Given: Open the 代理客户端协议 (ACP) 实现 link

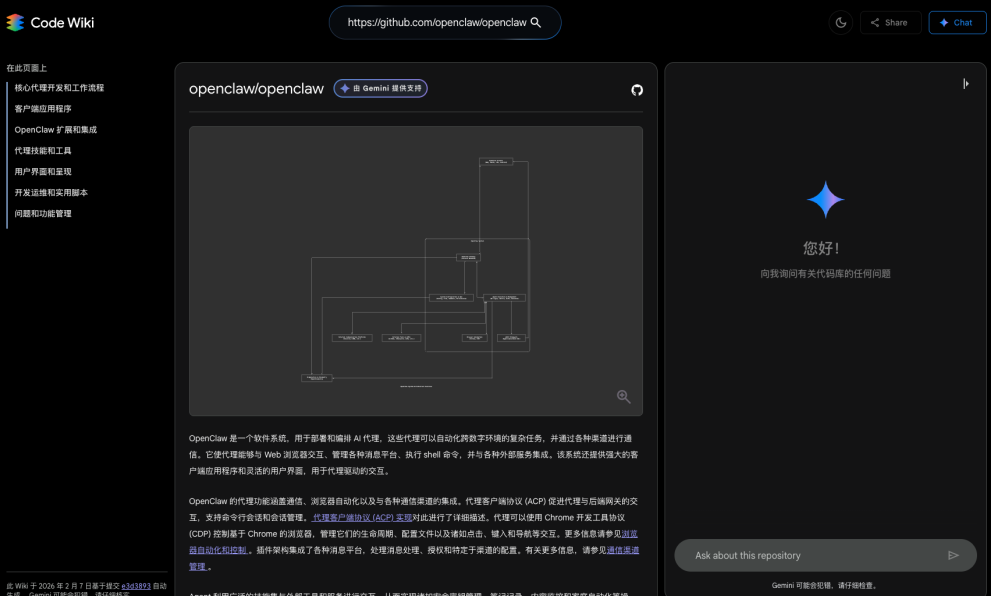Looking at the screenshot, I should coord(362,518).
